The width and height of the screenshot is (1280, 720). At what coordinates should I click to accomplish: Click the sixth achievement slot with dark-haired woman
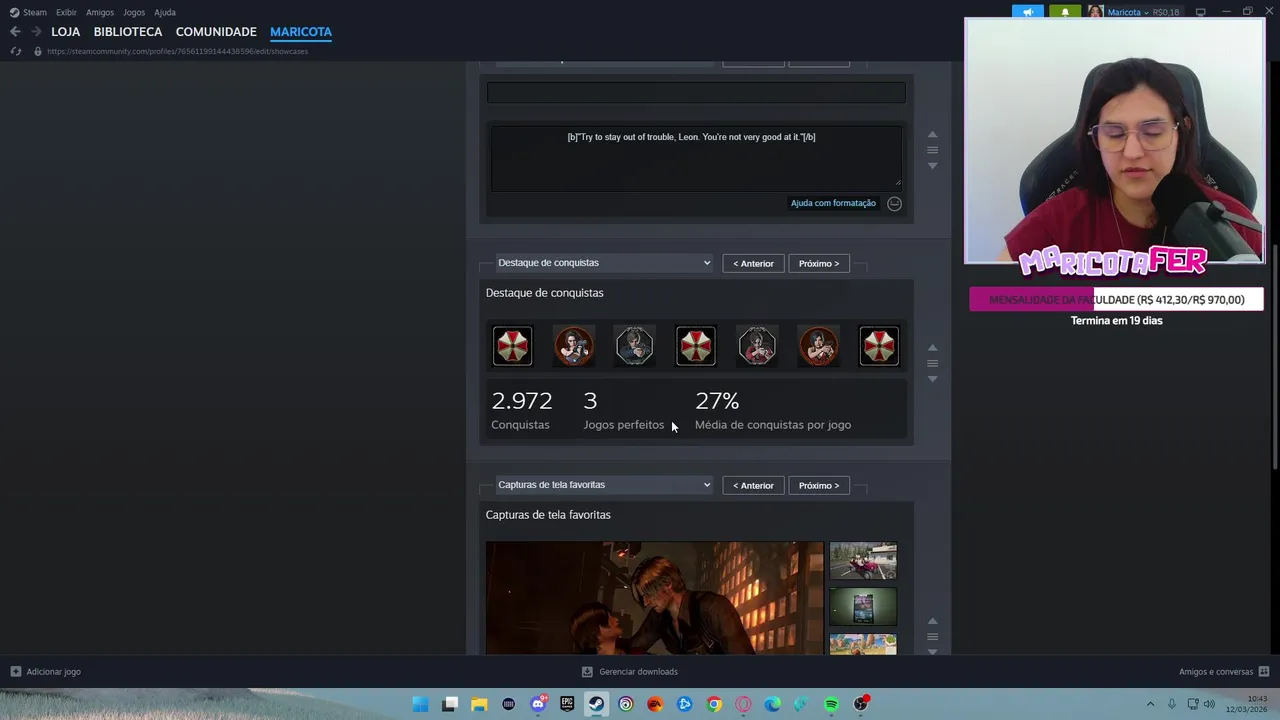(x=818, y=346)
